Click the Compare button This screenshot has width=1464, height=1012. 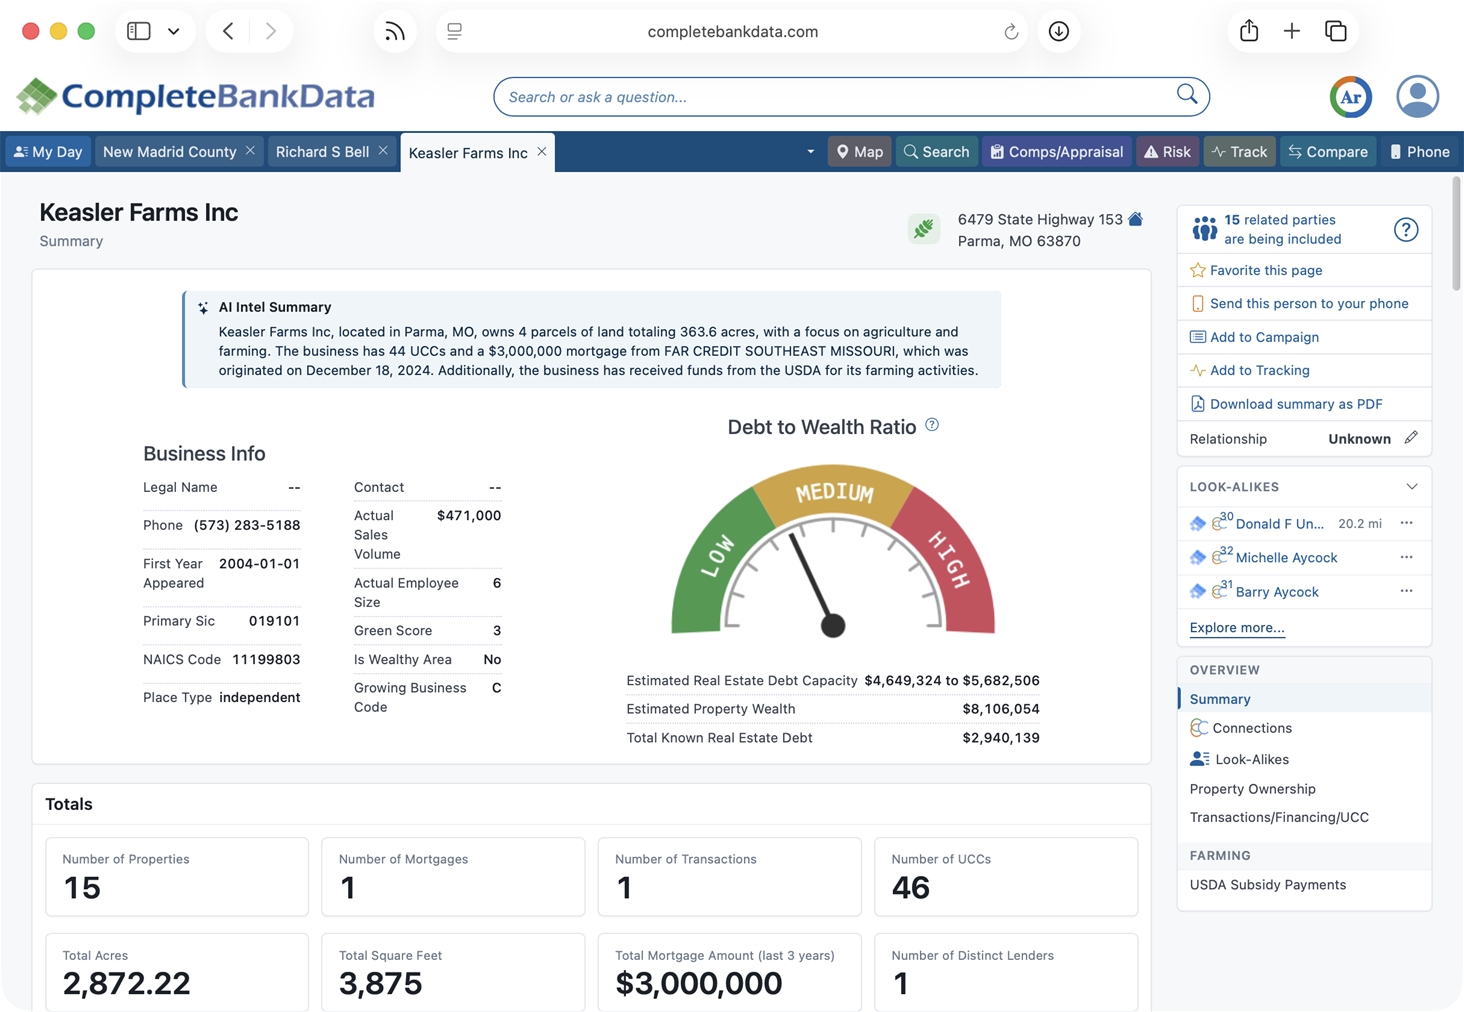(1328, 152)
